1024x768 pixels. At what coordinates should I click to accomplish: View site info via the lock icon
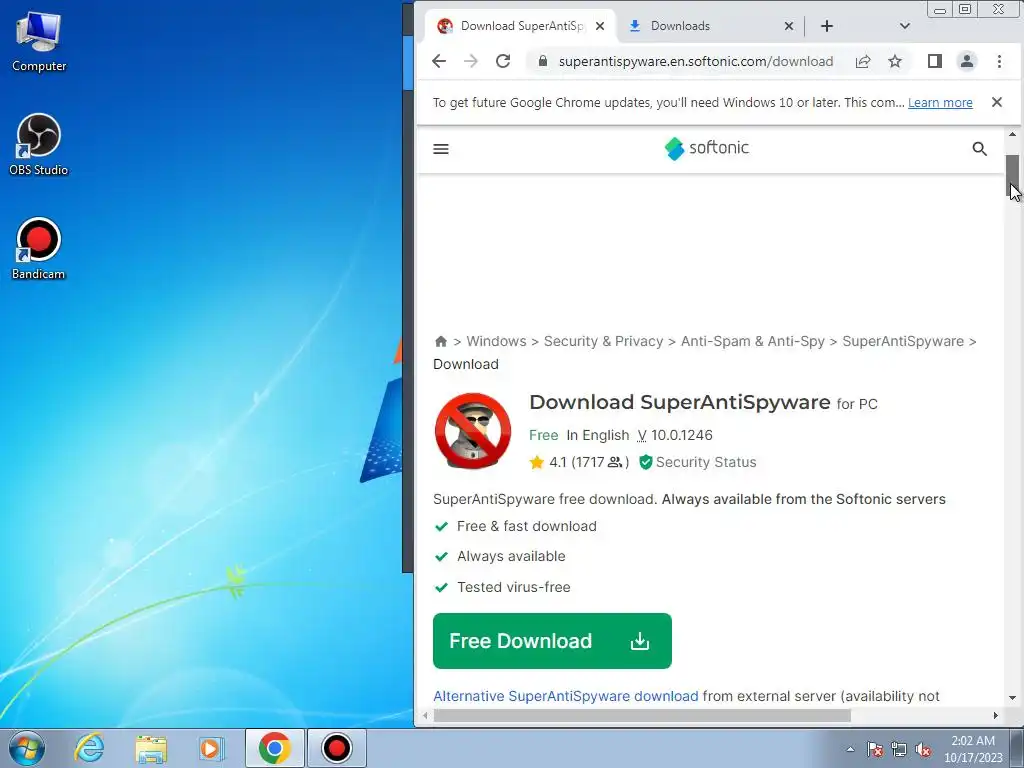pos(543,61)
